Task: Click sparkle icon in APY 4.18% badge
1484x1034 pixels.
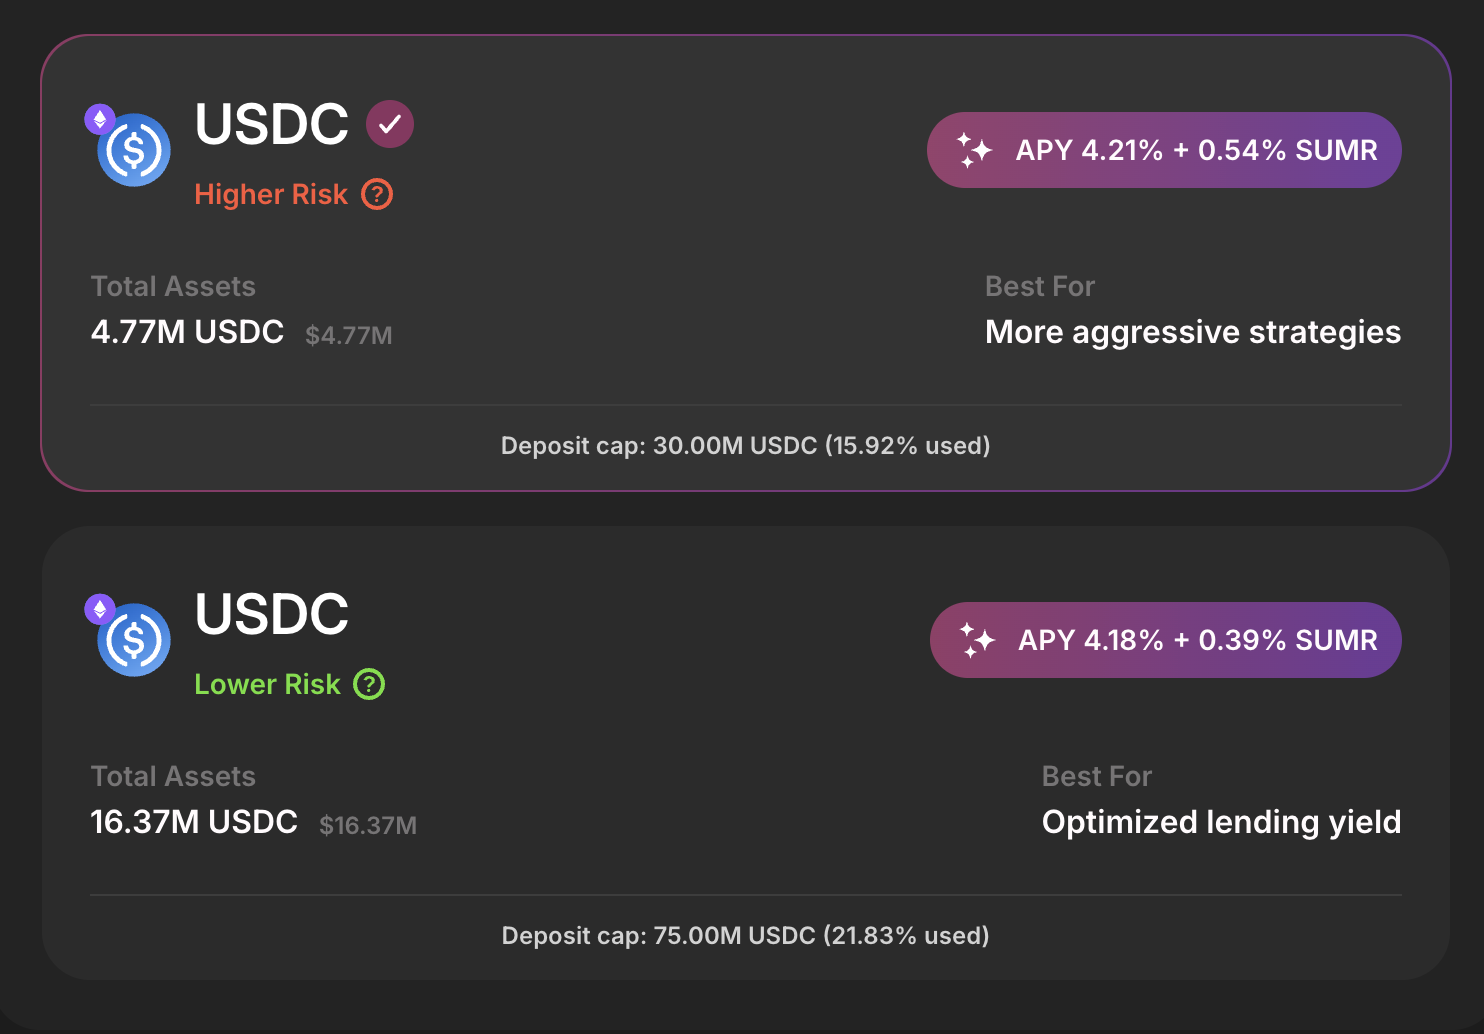Action: pos(976,640)
